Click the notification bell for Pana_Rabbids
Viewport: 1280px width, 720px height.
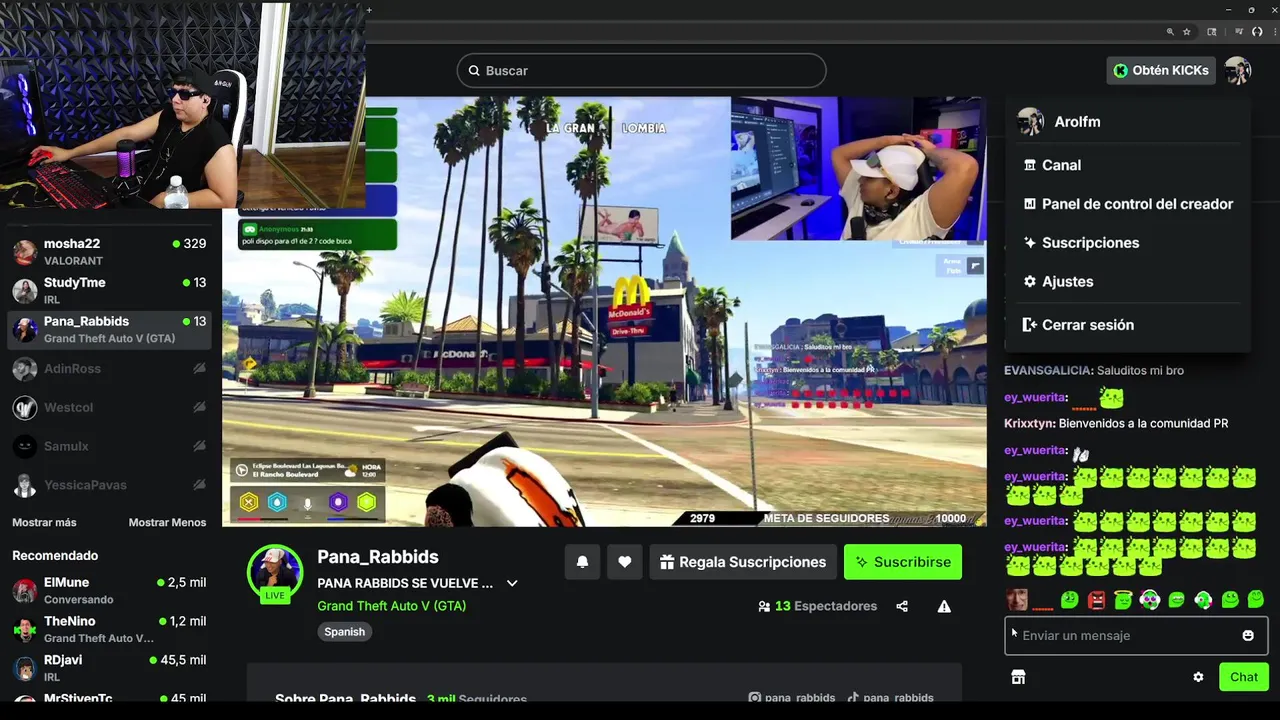pos(582,562)
